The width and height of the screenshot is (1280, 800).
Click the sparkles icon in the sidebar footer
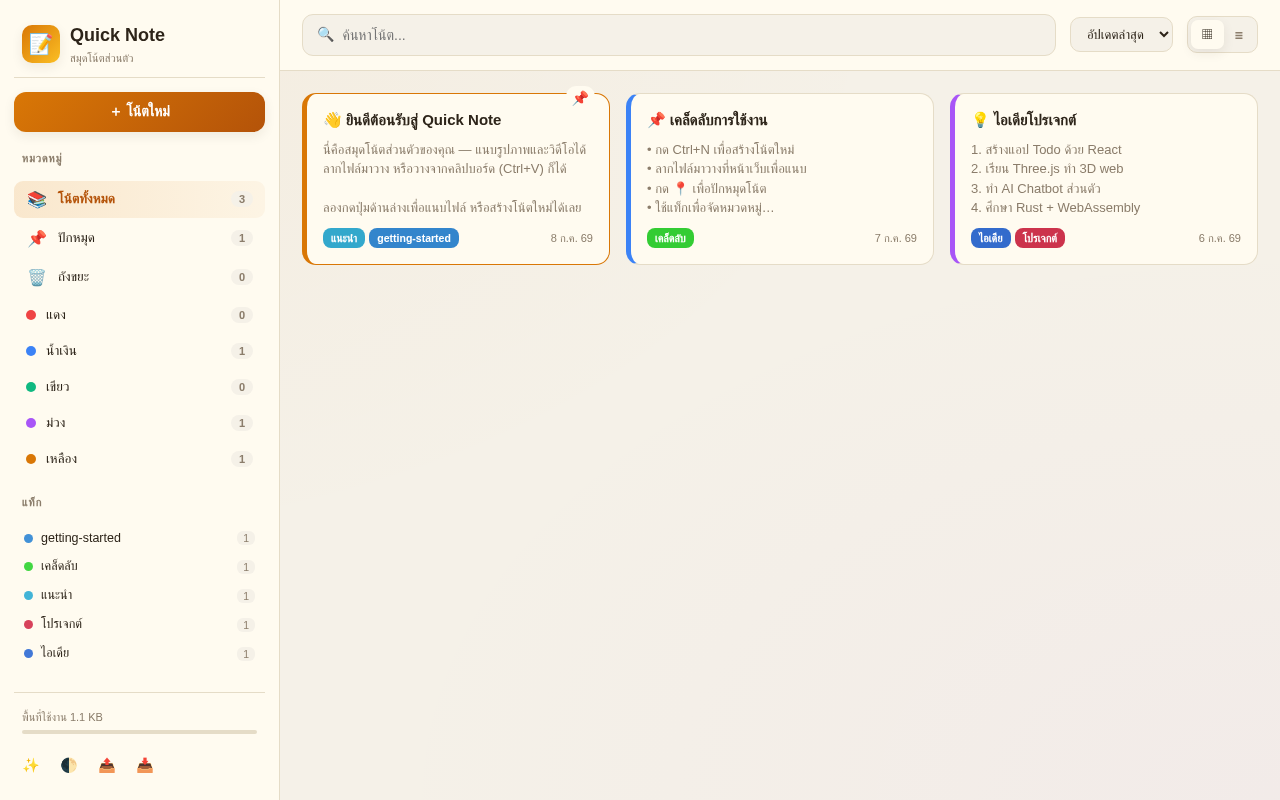click(31, 765)
